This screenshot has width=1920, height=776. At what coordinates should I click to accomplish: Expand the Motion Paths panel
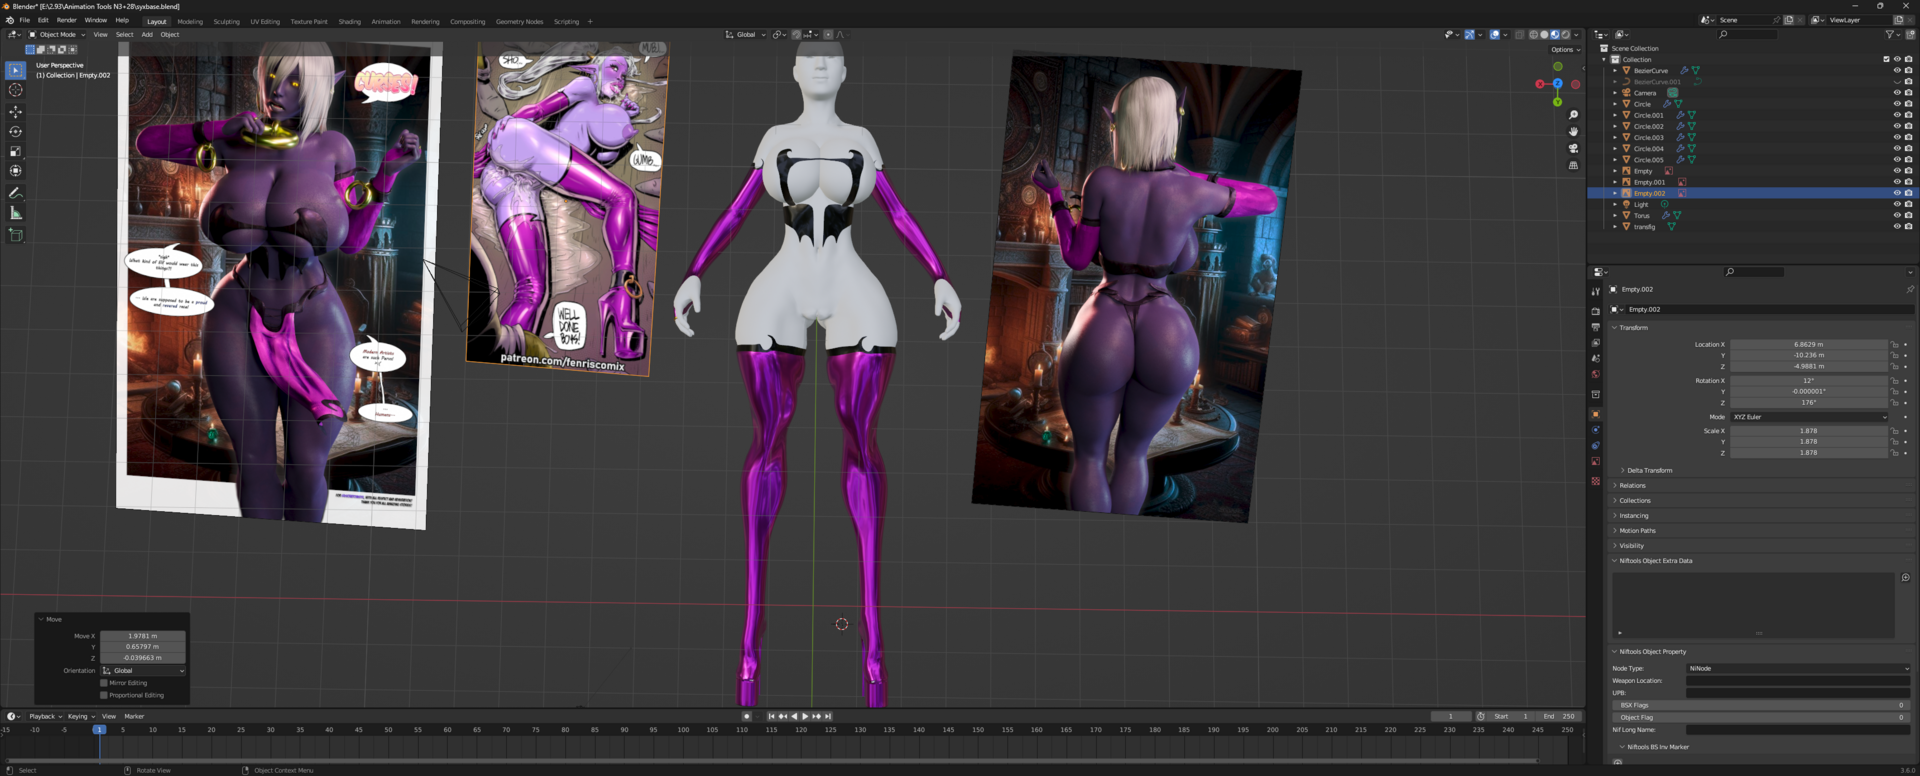(1635, 530)
